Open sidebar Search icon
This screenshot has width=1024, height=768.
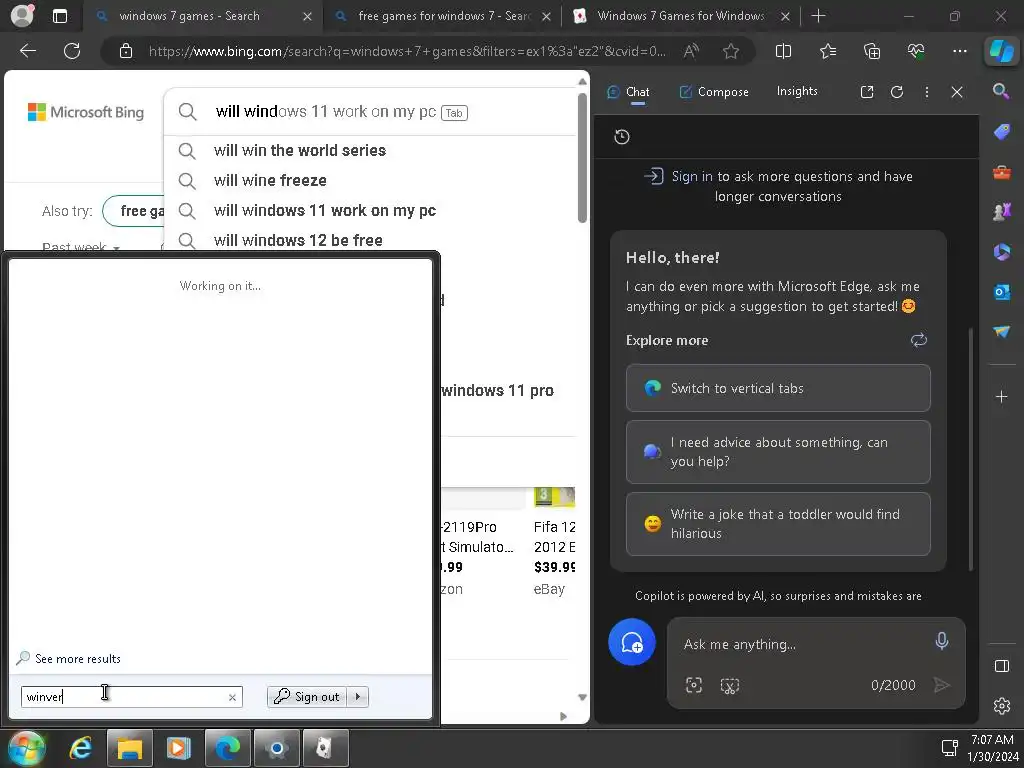[1001, 91]
